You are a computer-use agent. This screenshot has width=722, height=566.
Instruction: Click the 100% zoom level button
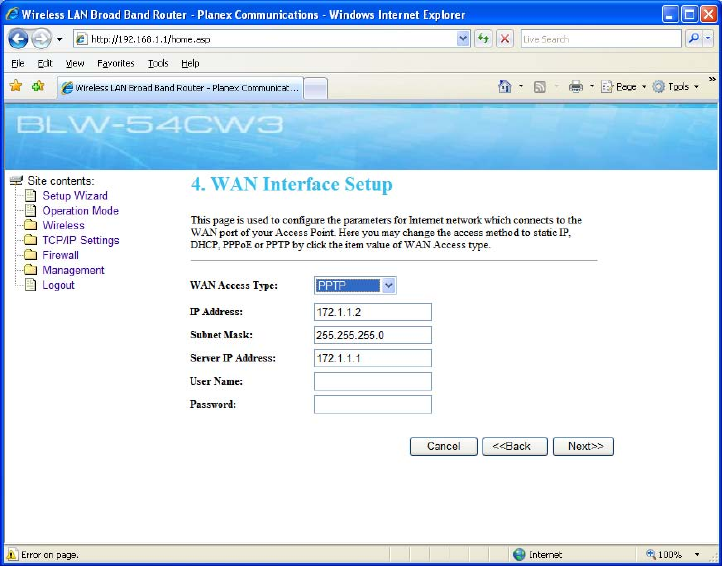coord(664,554)
